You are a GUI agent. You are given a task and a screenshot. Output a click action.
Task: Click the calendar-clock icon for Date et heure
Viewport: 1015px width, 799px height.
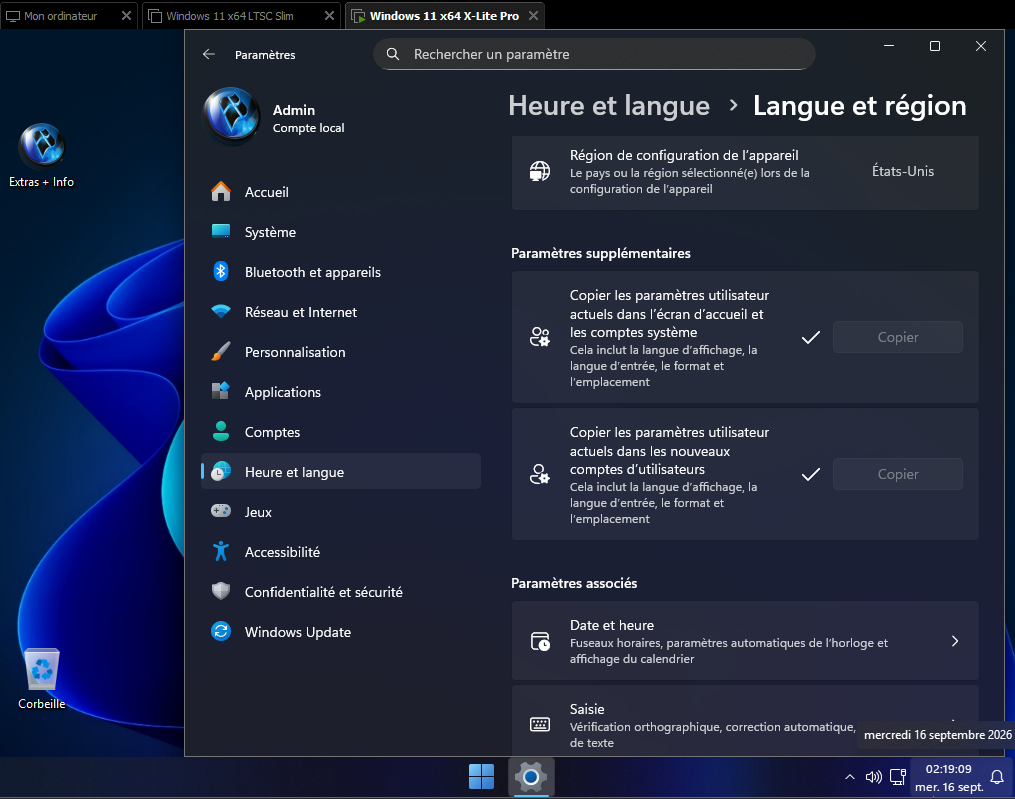tap(540, 641)
